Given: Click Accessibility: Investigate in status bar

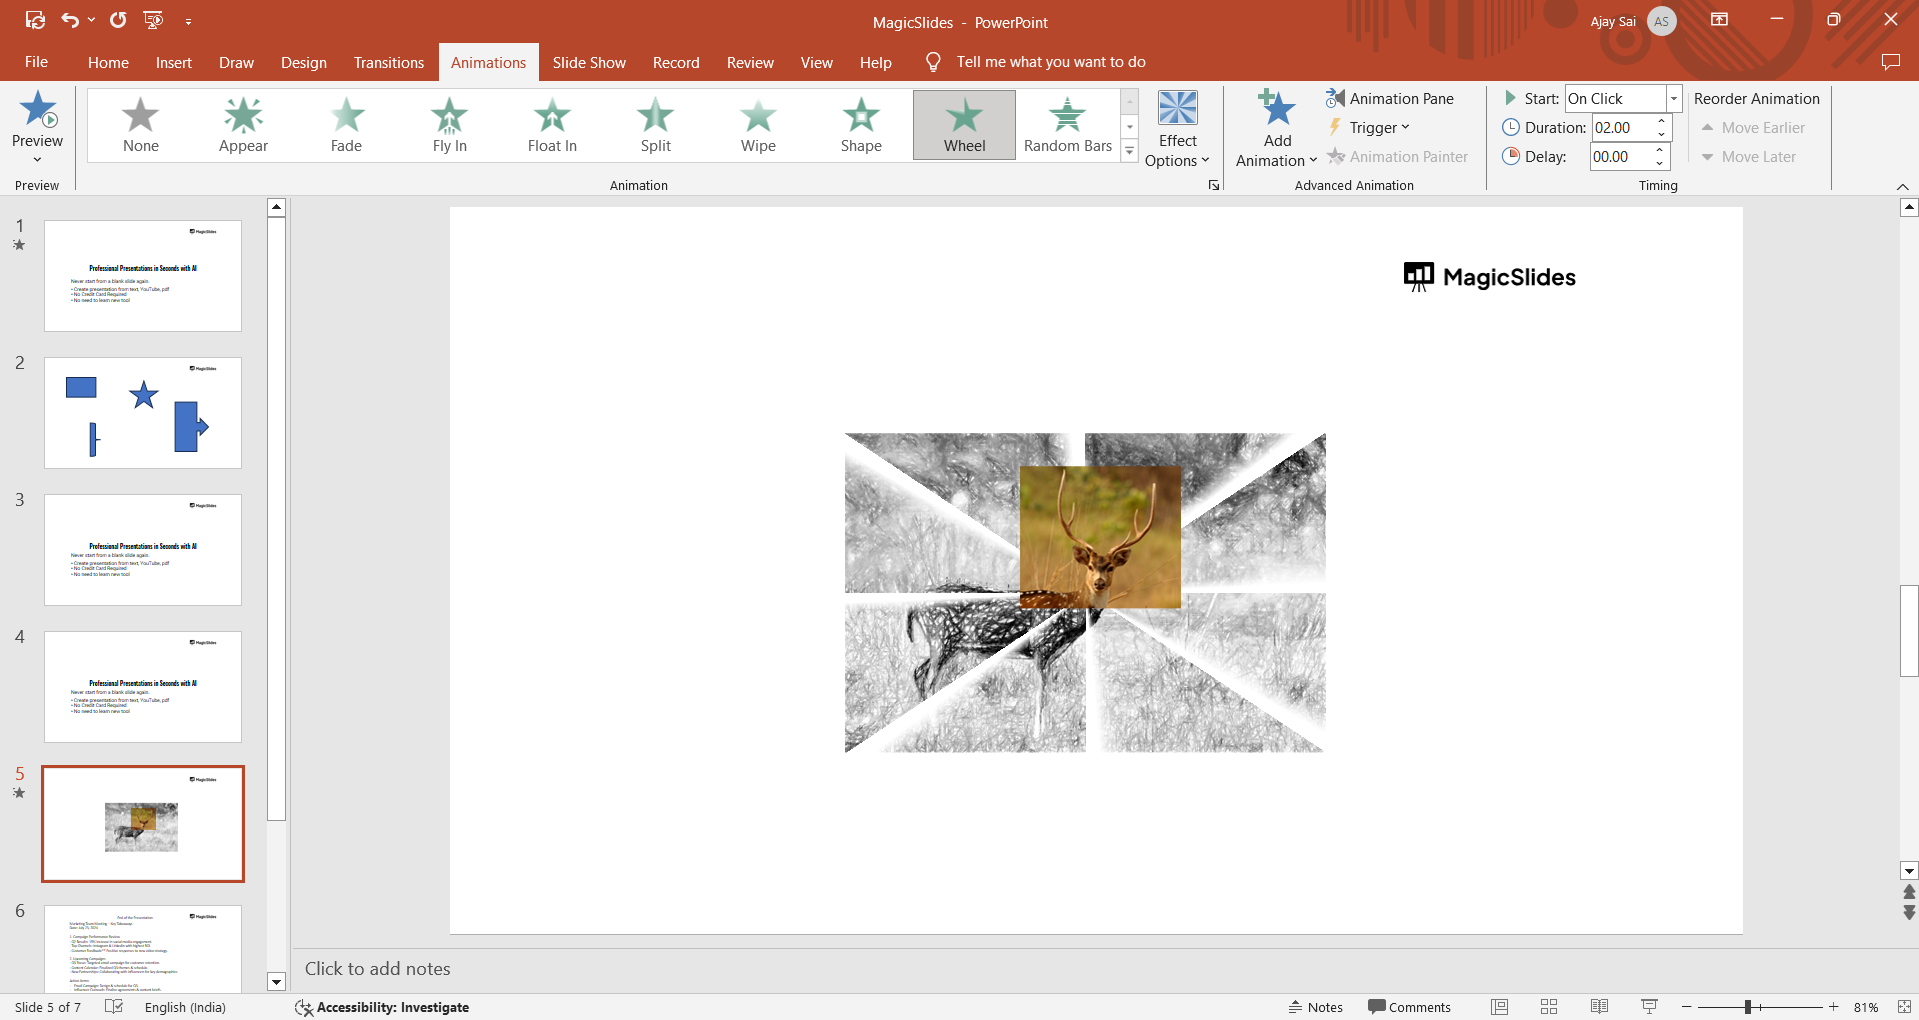Looking at the screenshot, I should pos(382,1007).
